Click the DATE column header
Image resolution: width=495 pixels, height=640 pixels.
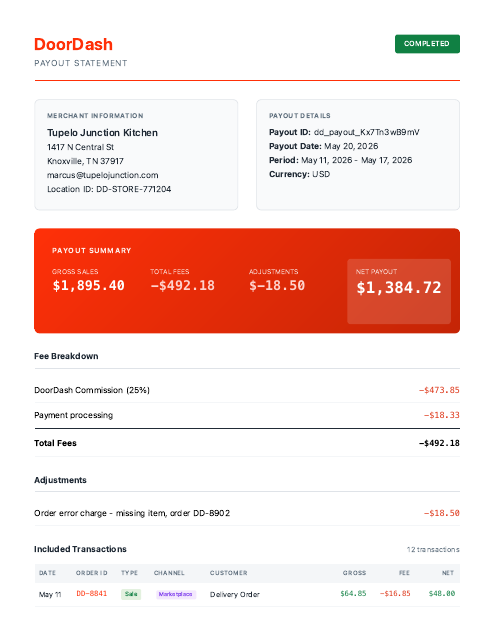tap(47, 573)
